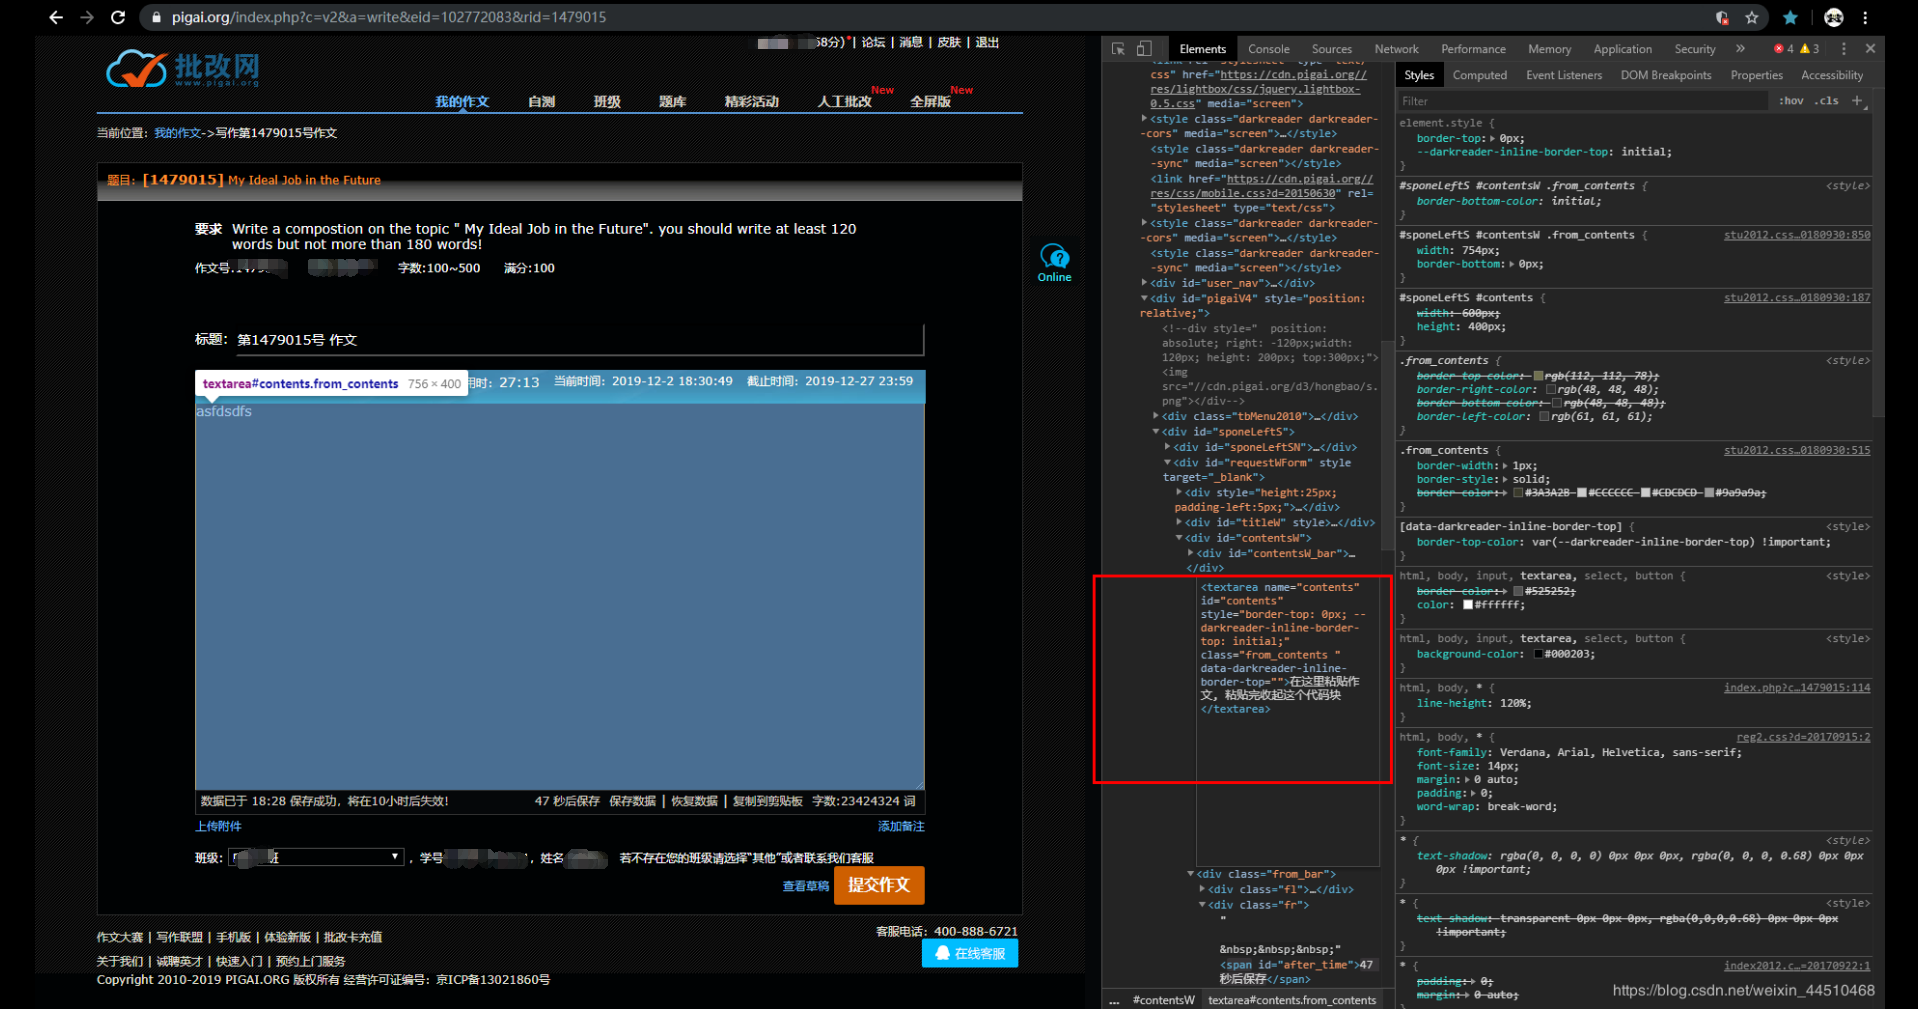Open the Chrome profile avatar
The image size is (1918, 1009).
1834,17
